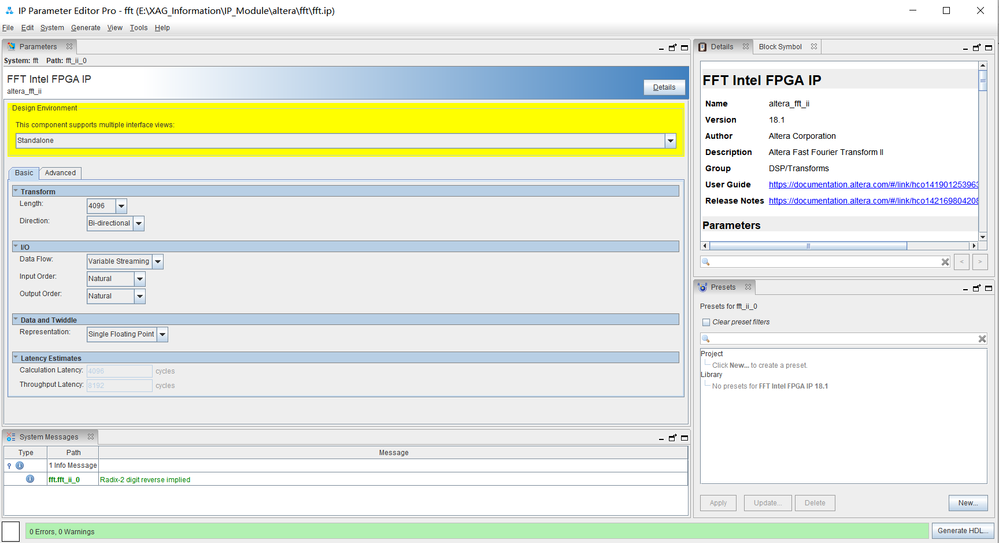Open the Tools menu
This screenshot has width=999, height=543.
[138, 28]
